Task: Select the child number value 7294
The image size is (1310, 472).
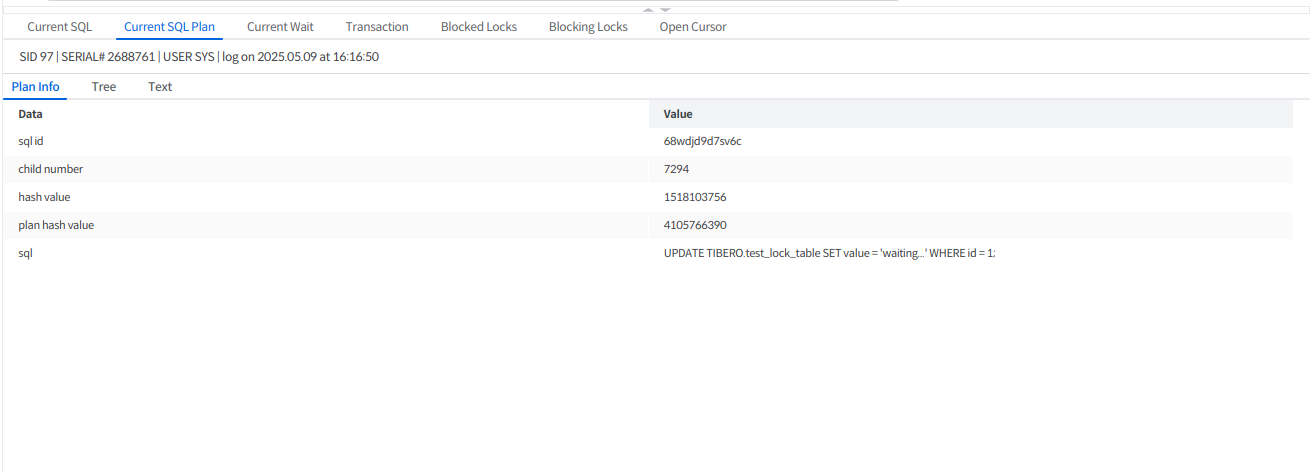Action: coord(677,169)
